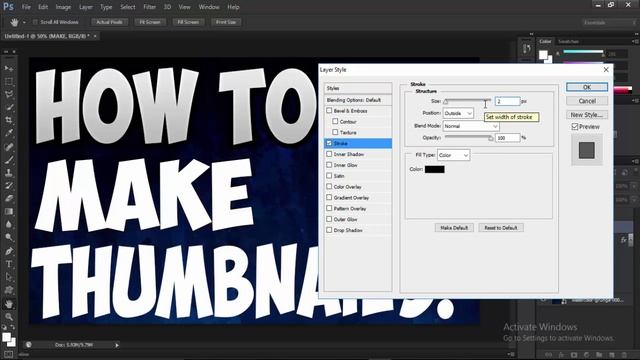Select the Move tool

[9, 68]
